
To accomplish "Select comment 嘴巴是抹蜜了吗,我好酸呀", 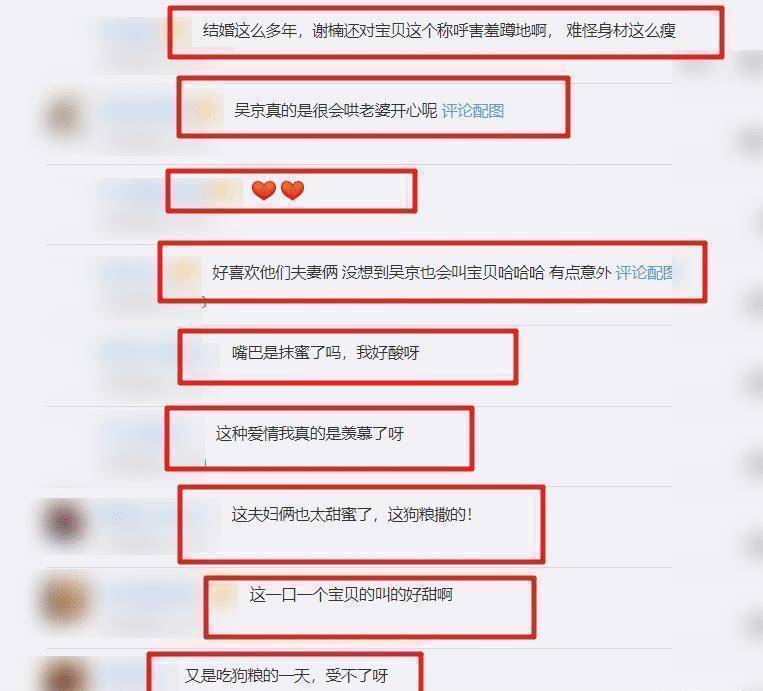I will pyautogui.click(x=326, y=352).
